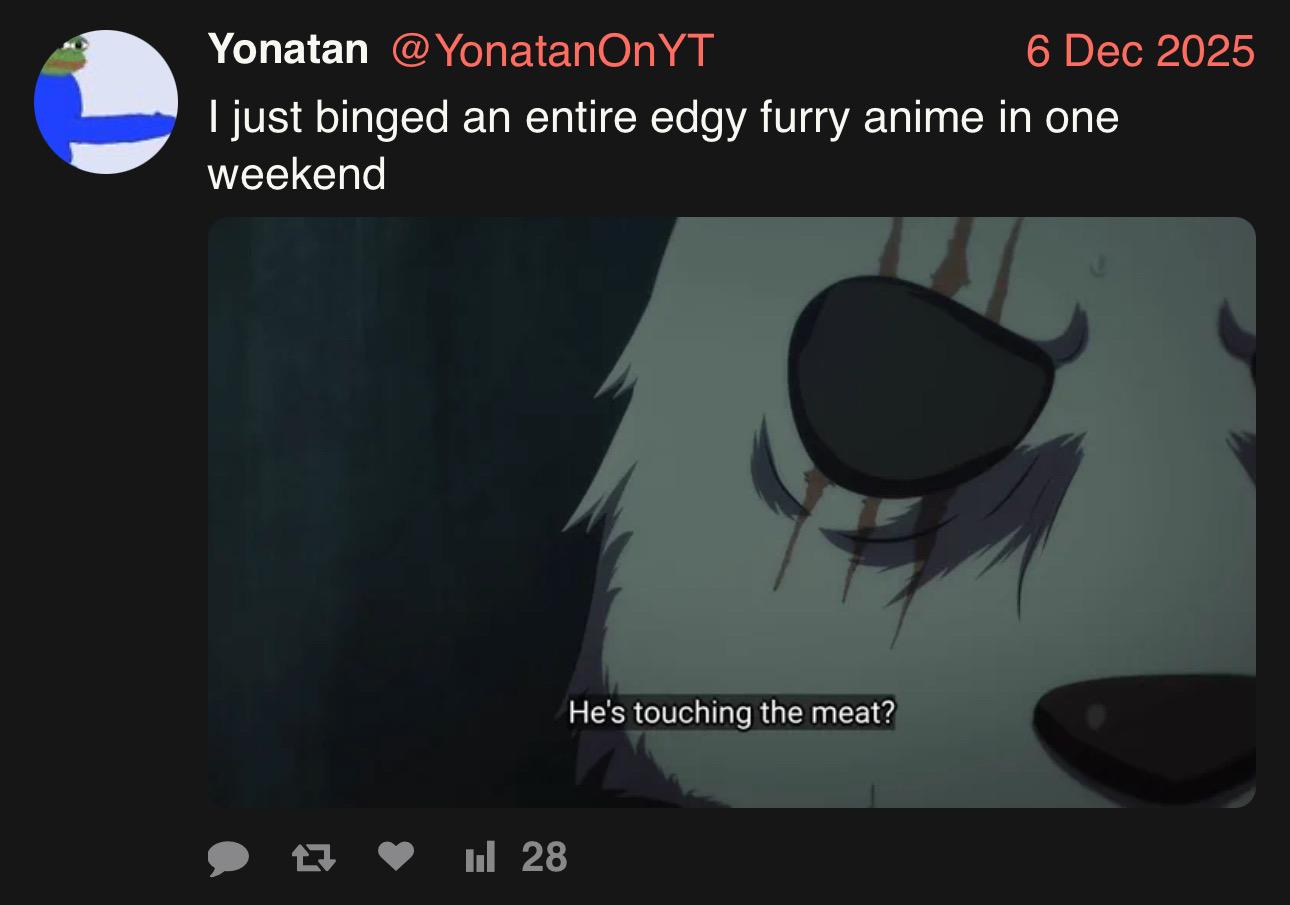Retweet this post using the arrows icon
This screenshot has width=1290, height=905.
click(313, 857)
